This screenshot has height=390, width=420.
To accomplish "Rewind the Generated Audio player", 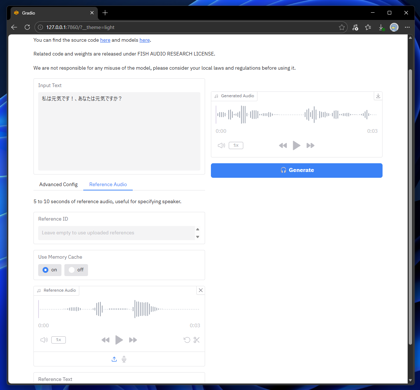I will tap(283, 145).
